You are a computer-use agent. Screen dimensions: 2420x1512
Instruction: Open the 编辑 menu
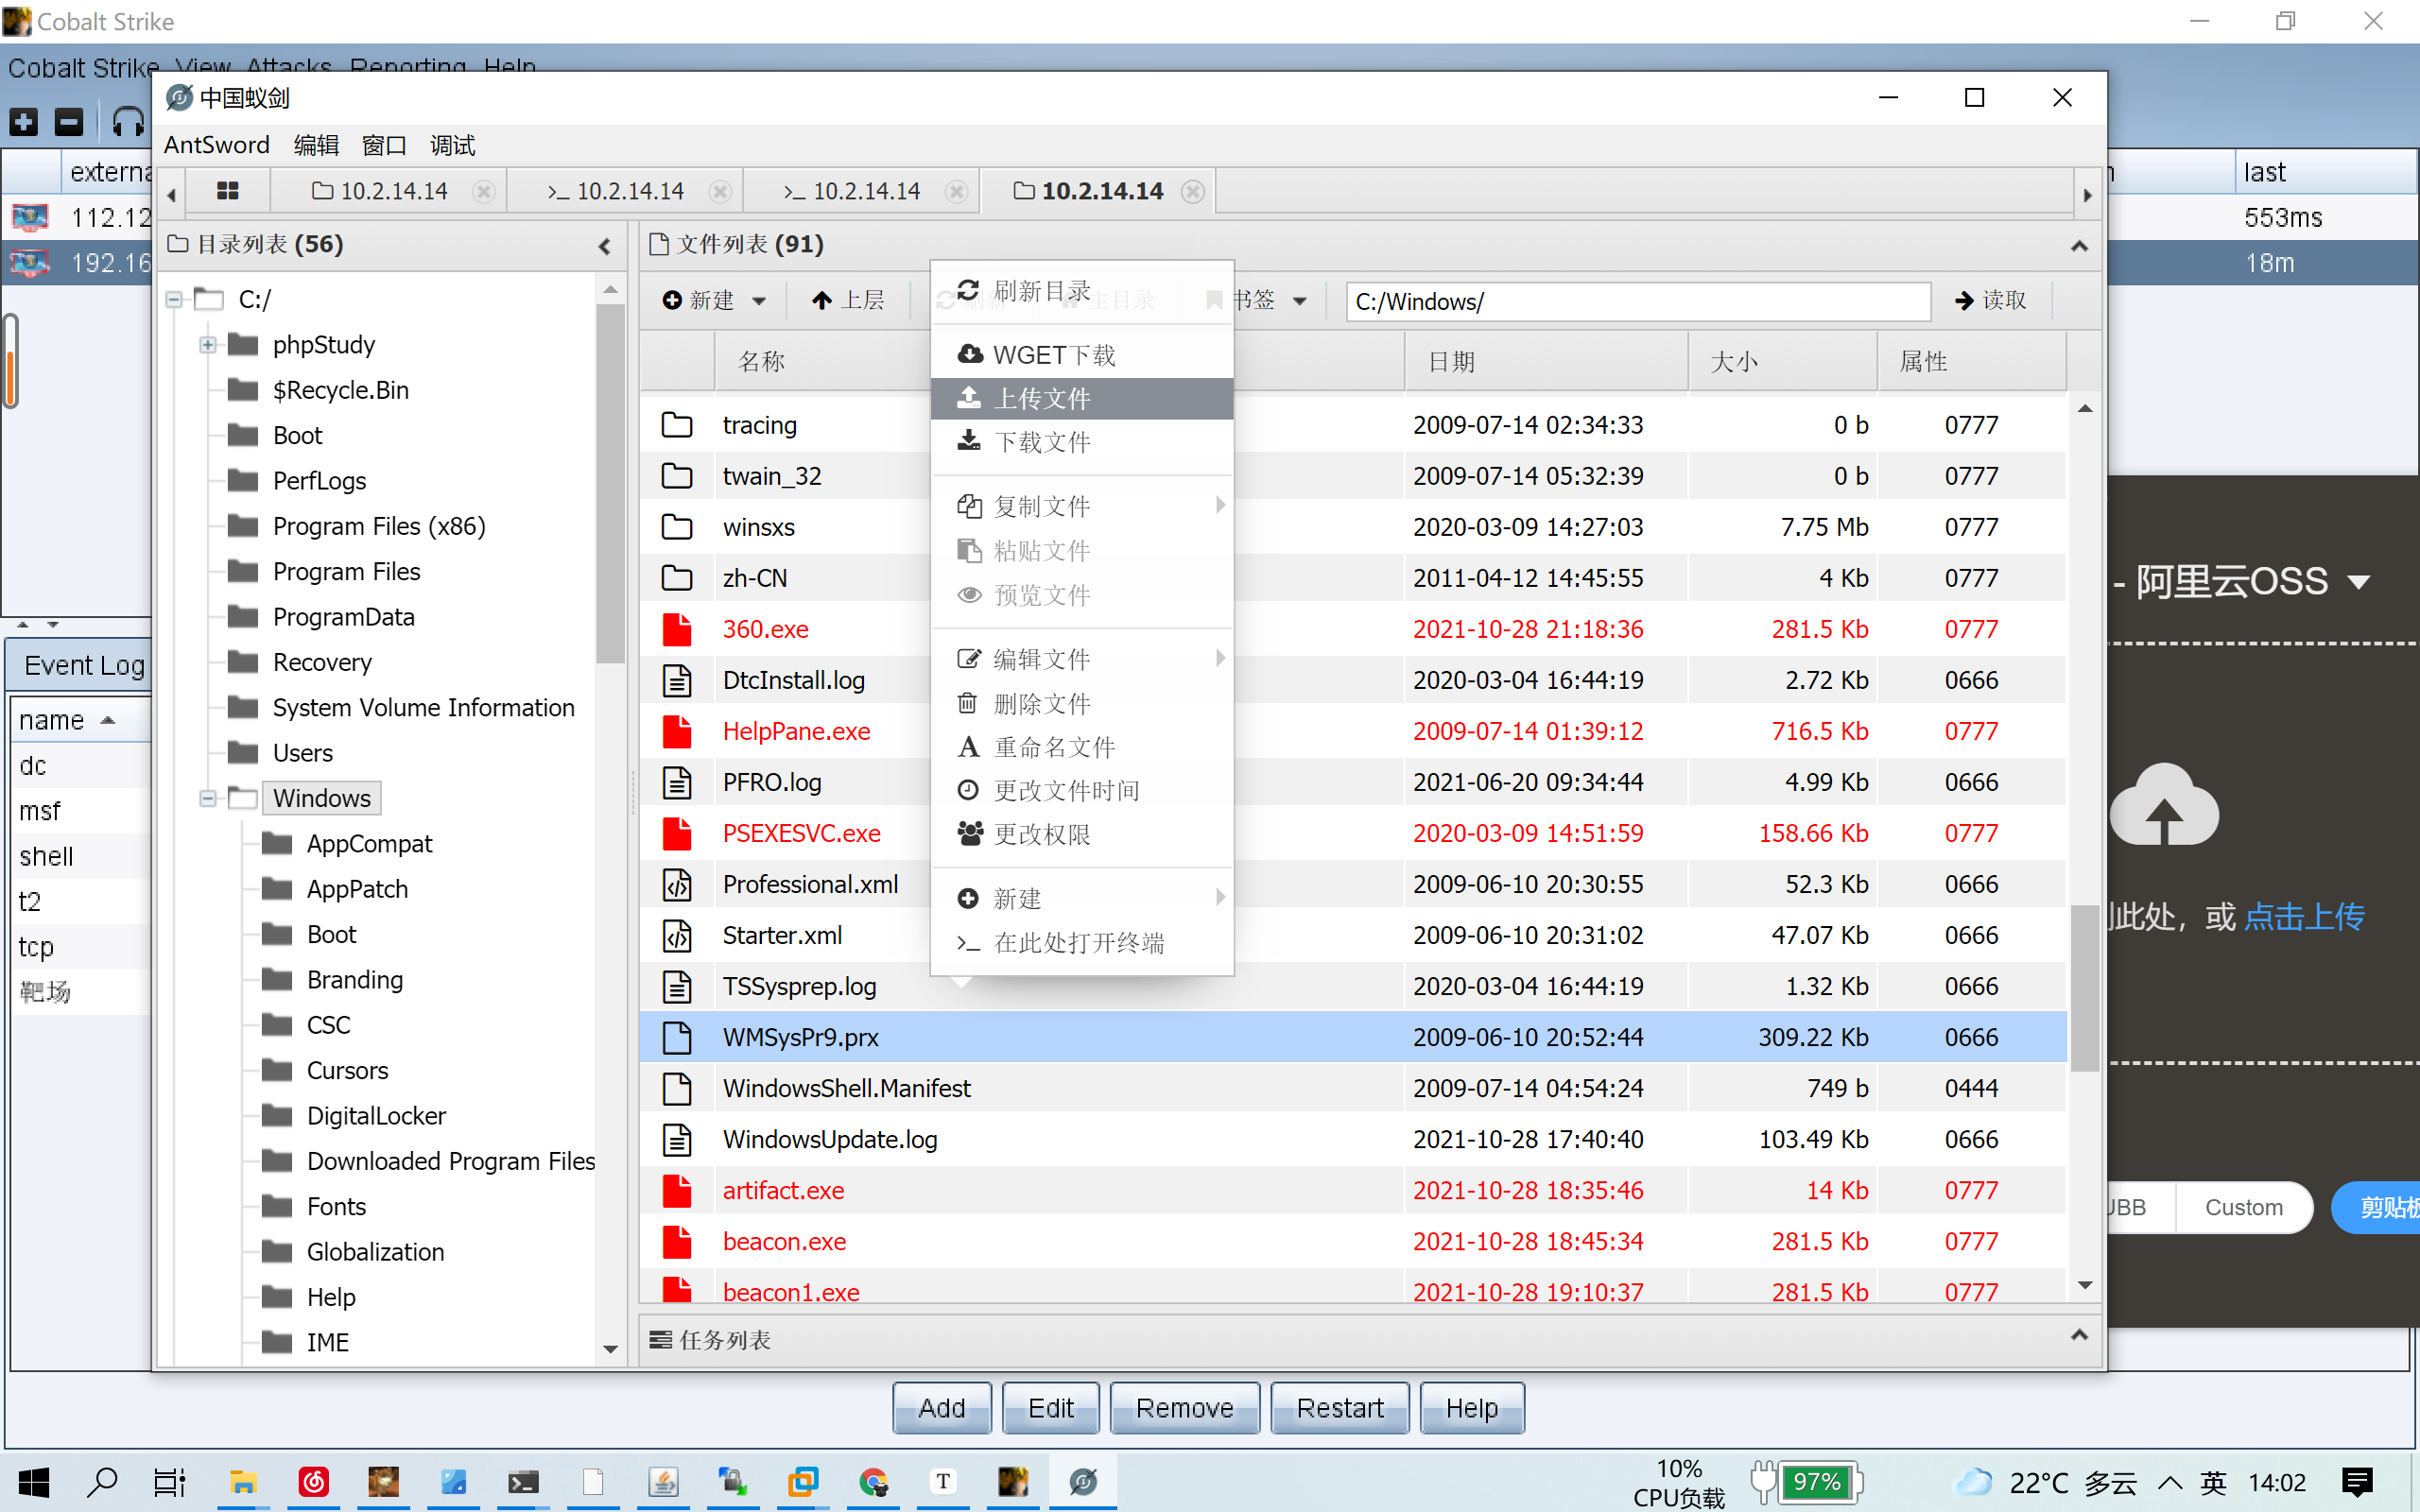point(316,145)
